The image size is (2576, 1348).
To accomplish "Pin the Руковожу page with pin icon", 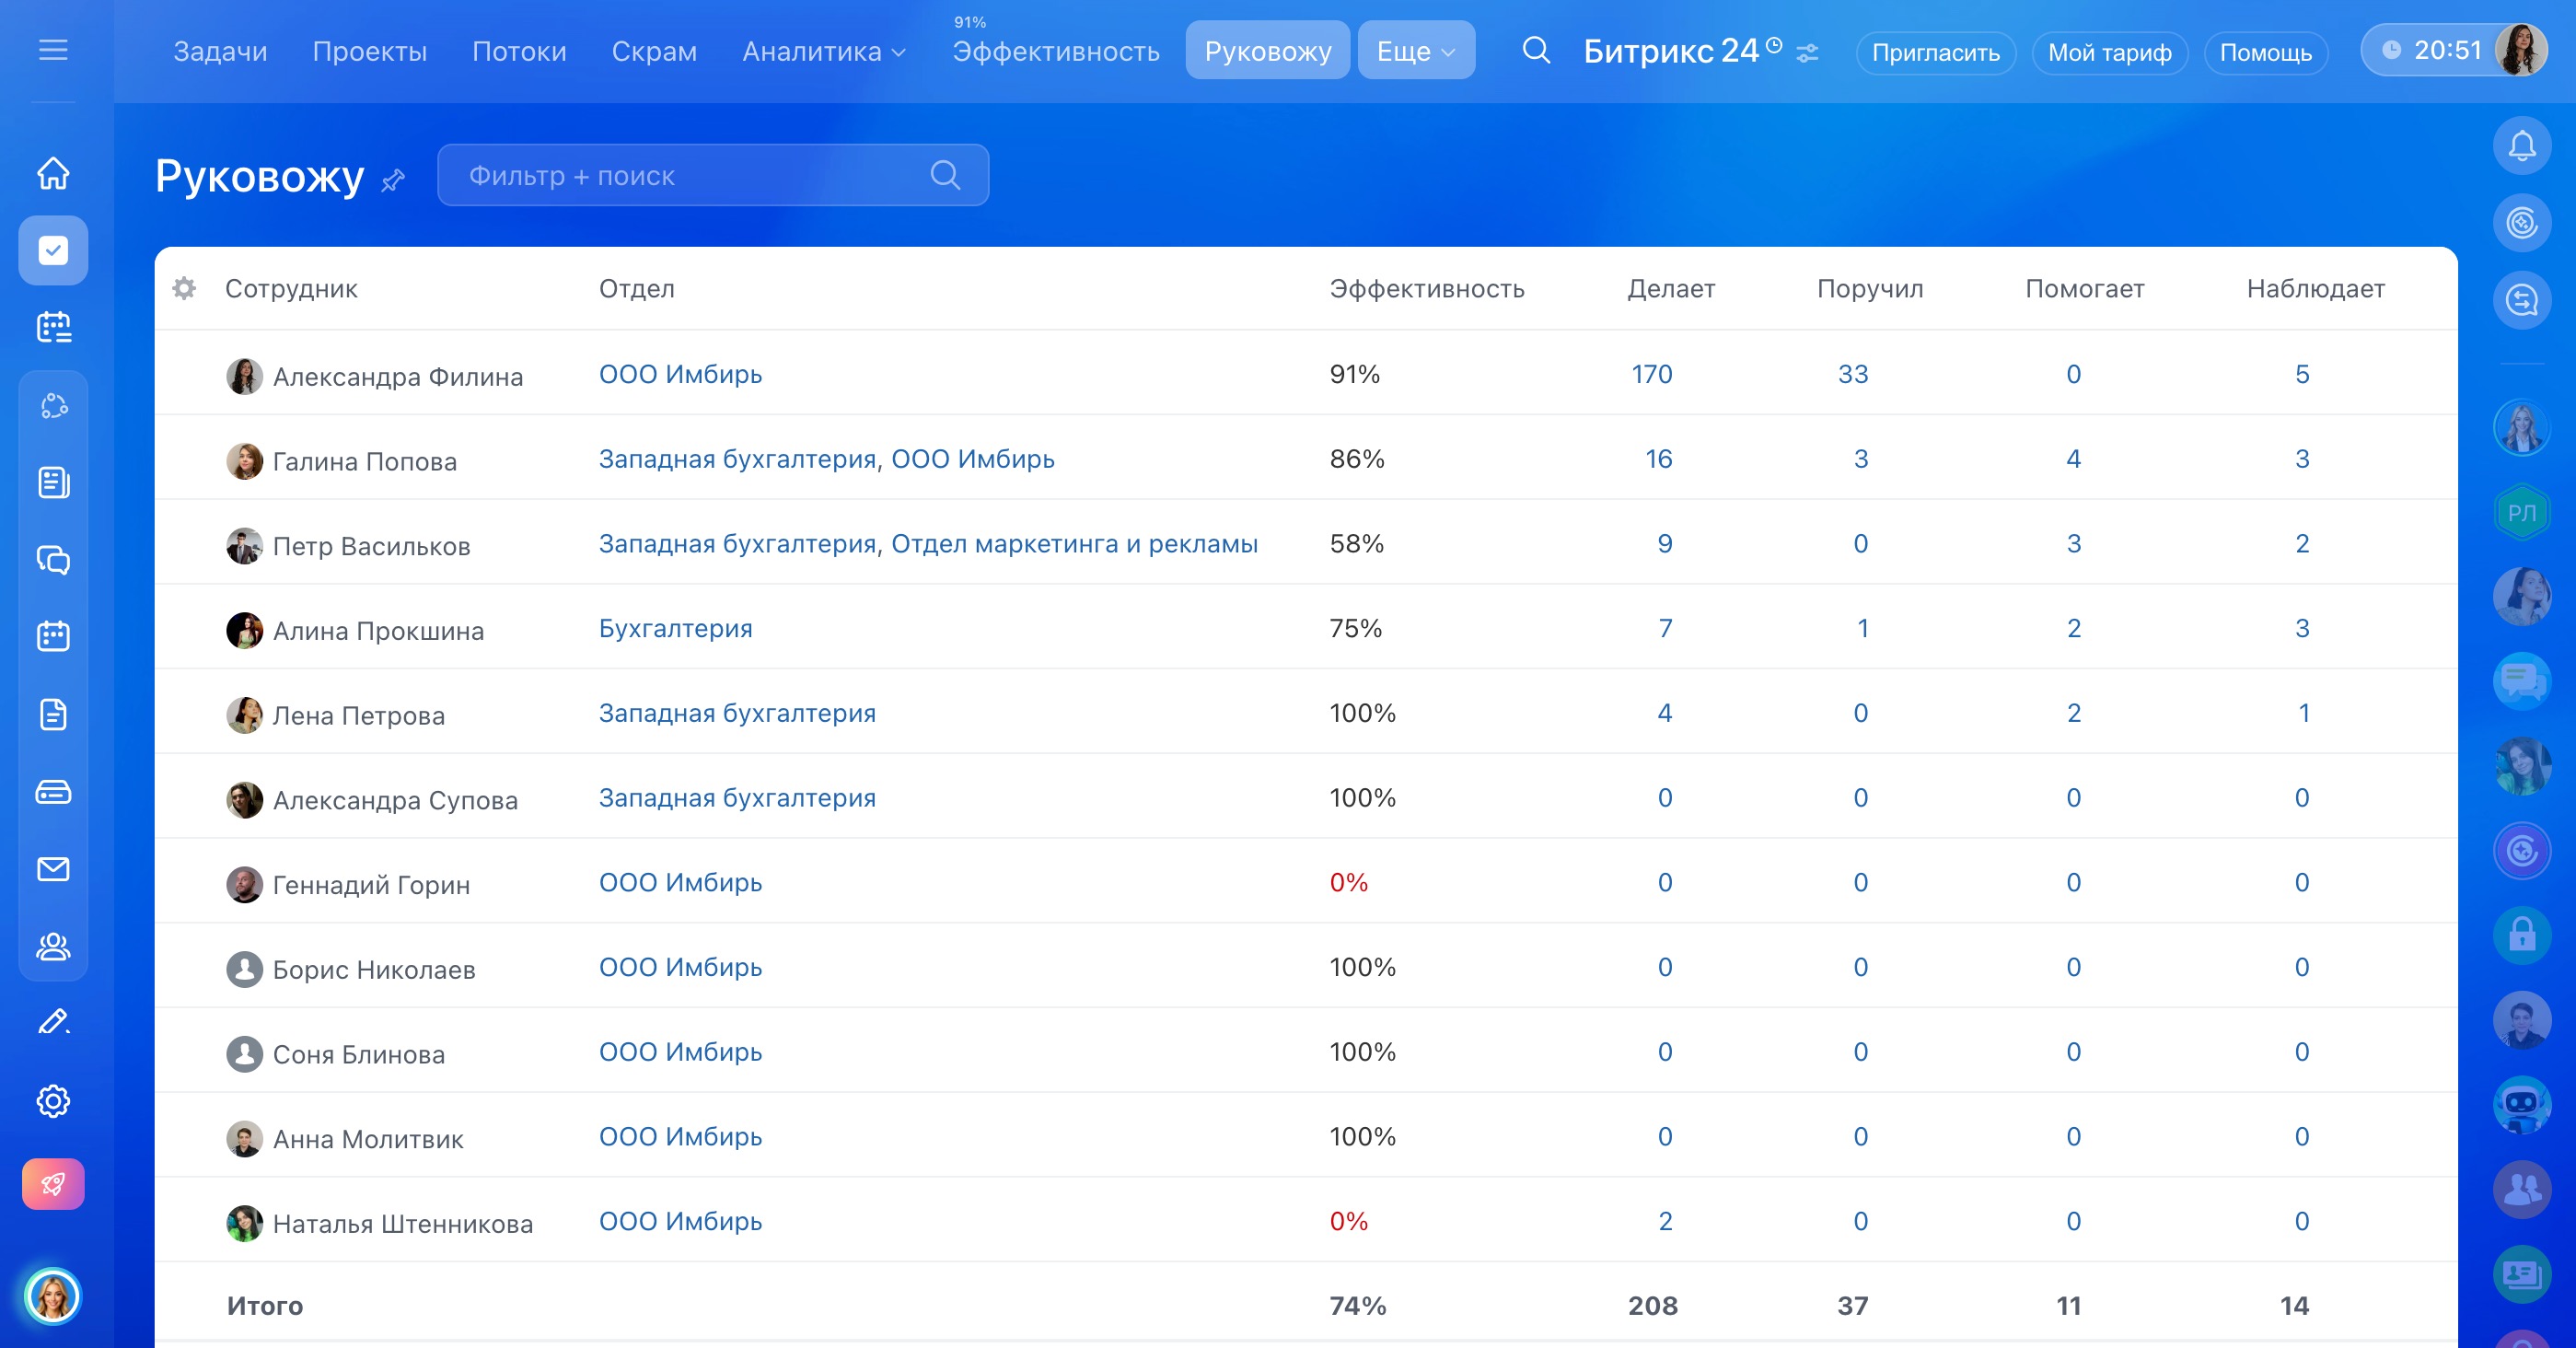I will (393, 180).
